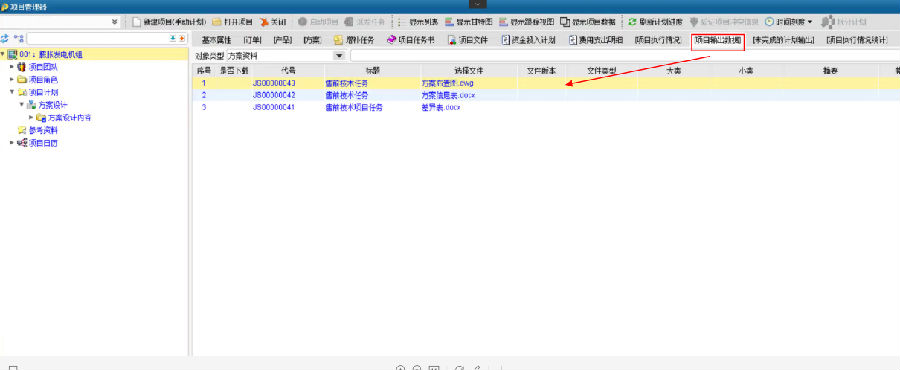This screenshot has width=900, height=370.
Task: Click the green refresh plan status icon
Action: pos(632,22)
